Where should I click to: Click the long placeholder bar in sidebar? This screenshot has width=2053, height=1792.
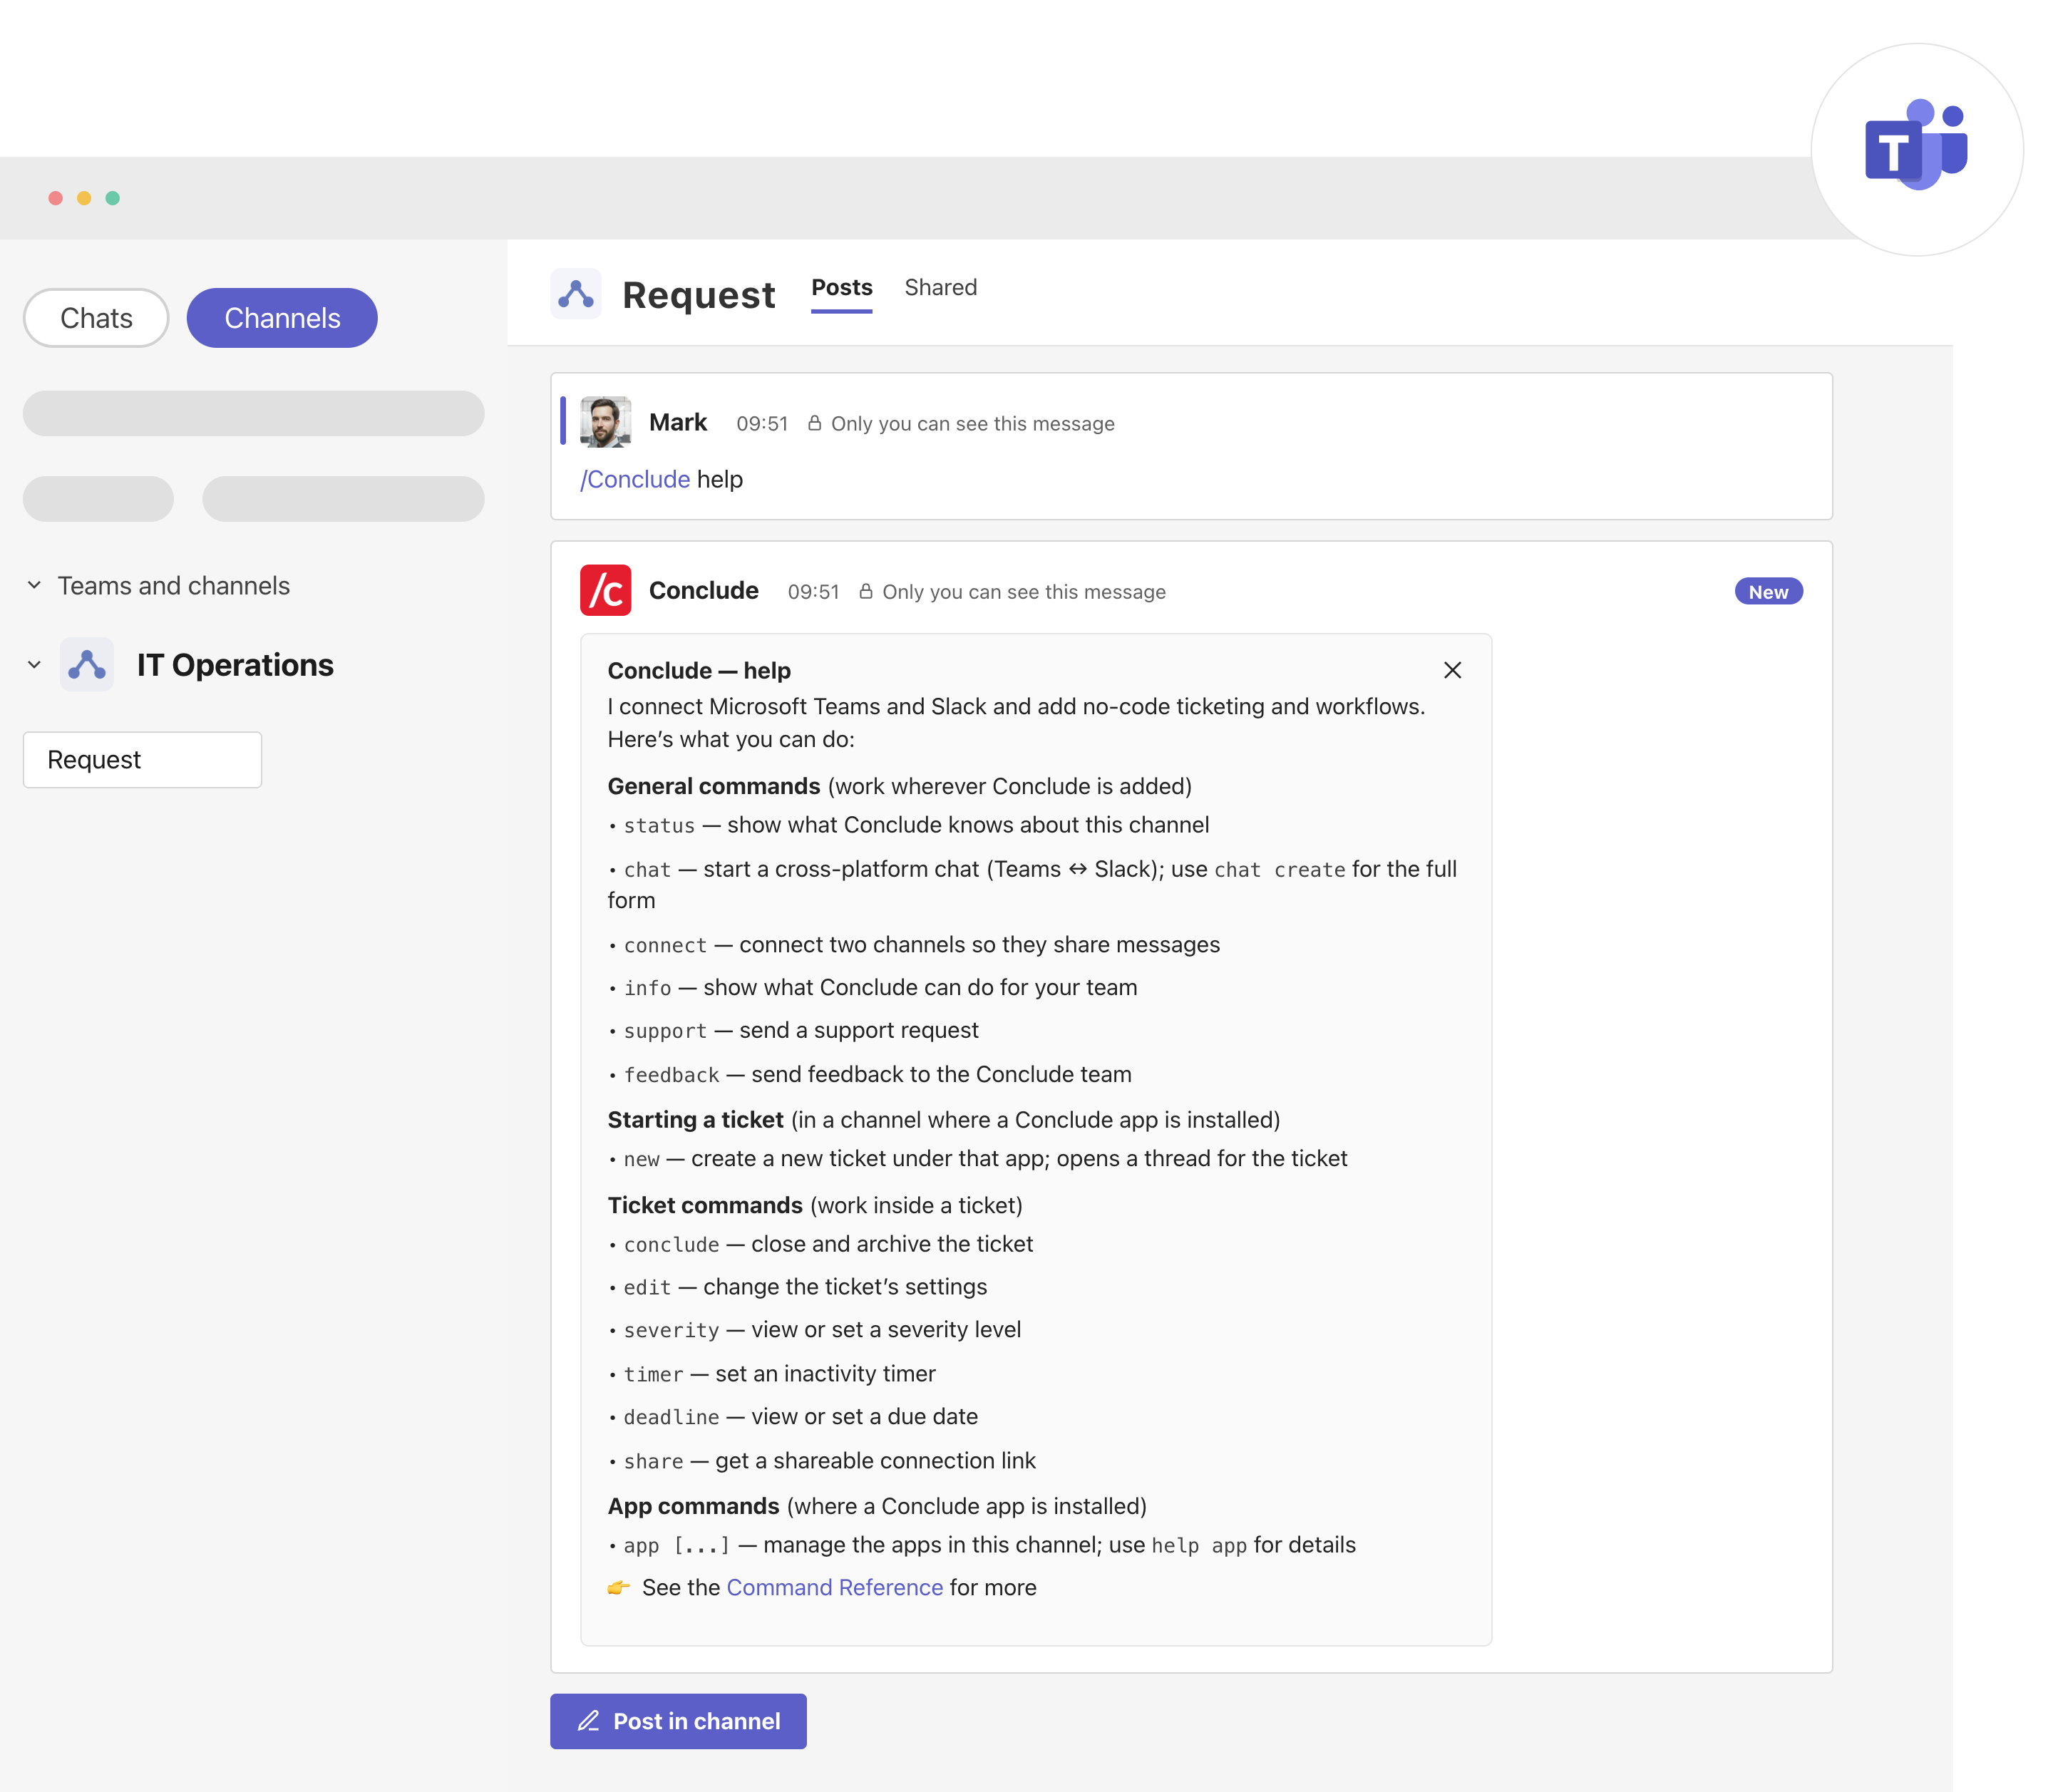click(x=254, y=413)
